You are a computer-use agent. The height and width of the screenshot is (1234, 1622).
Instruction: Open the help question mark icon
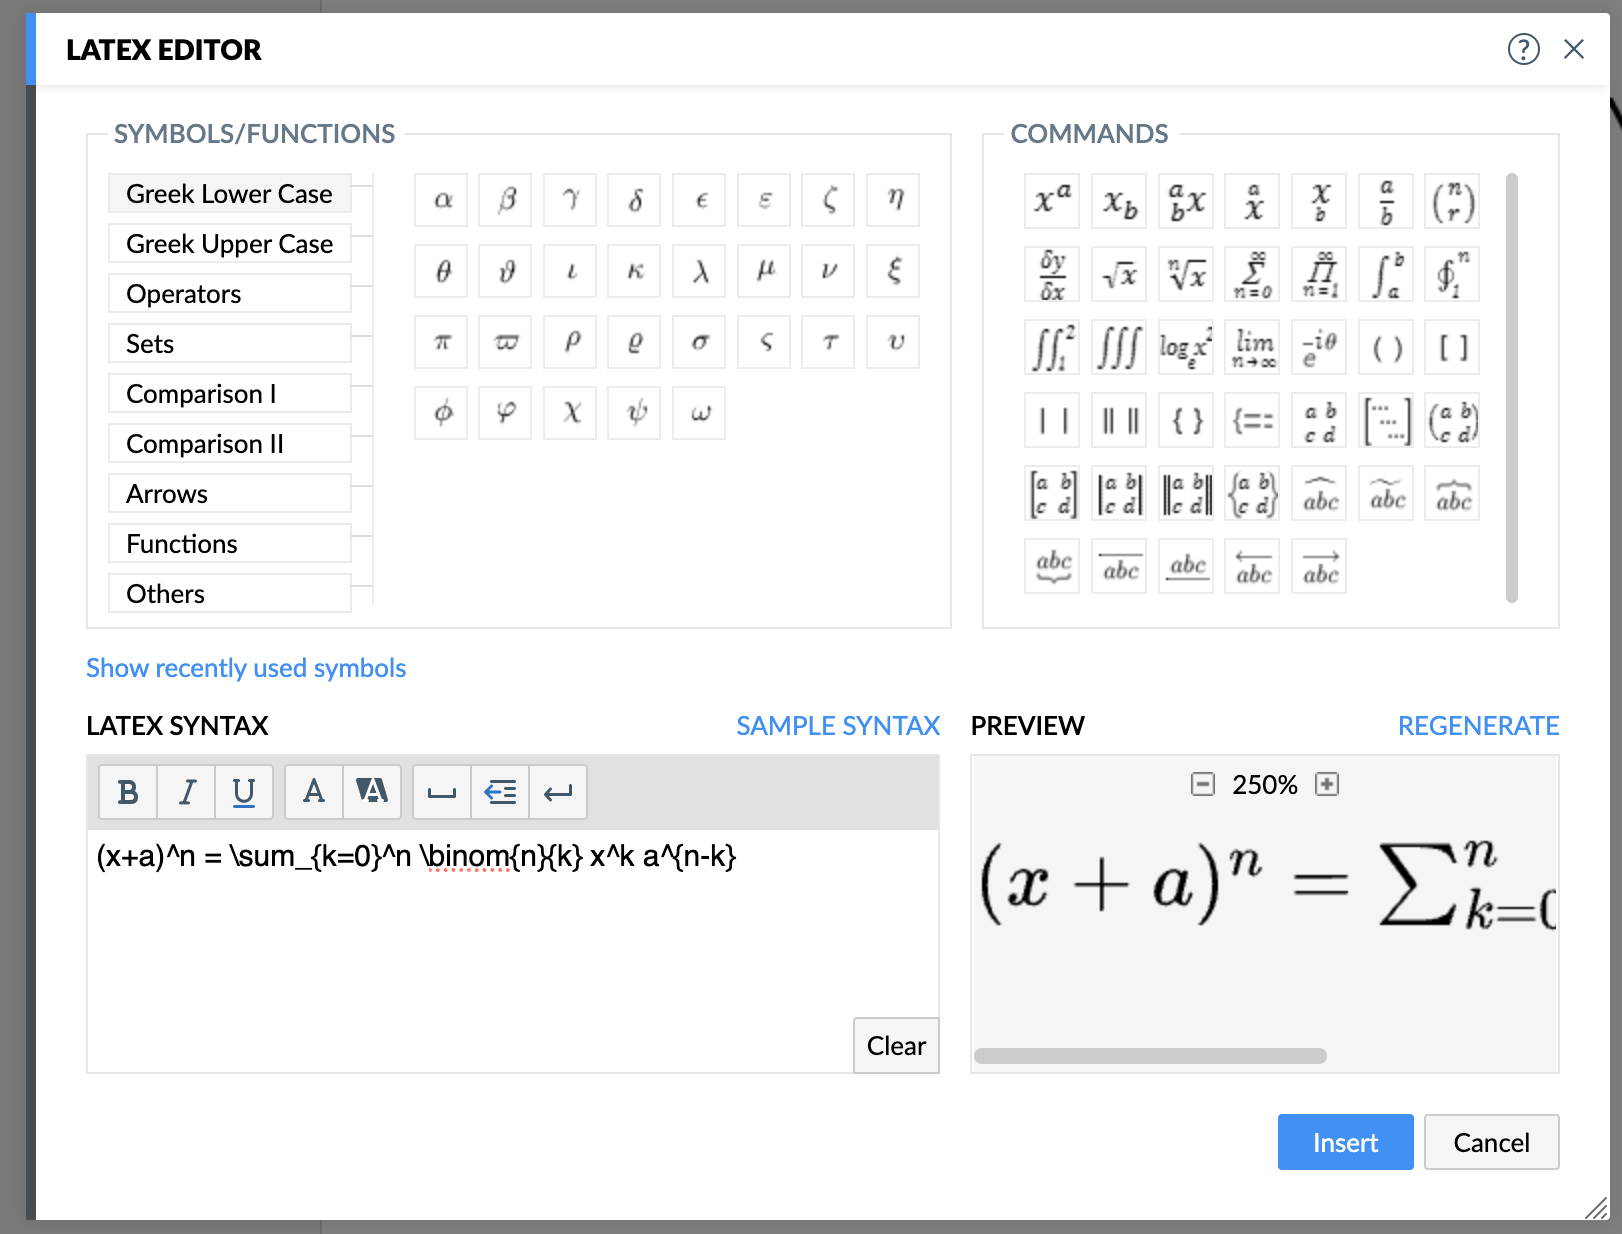1523,49
